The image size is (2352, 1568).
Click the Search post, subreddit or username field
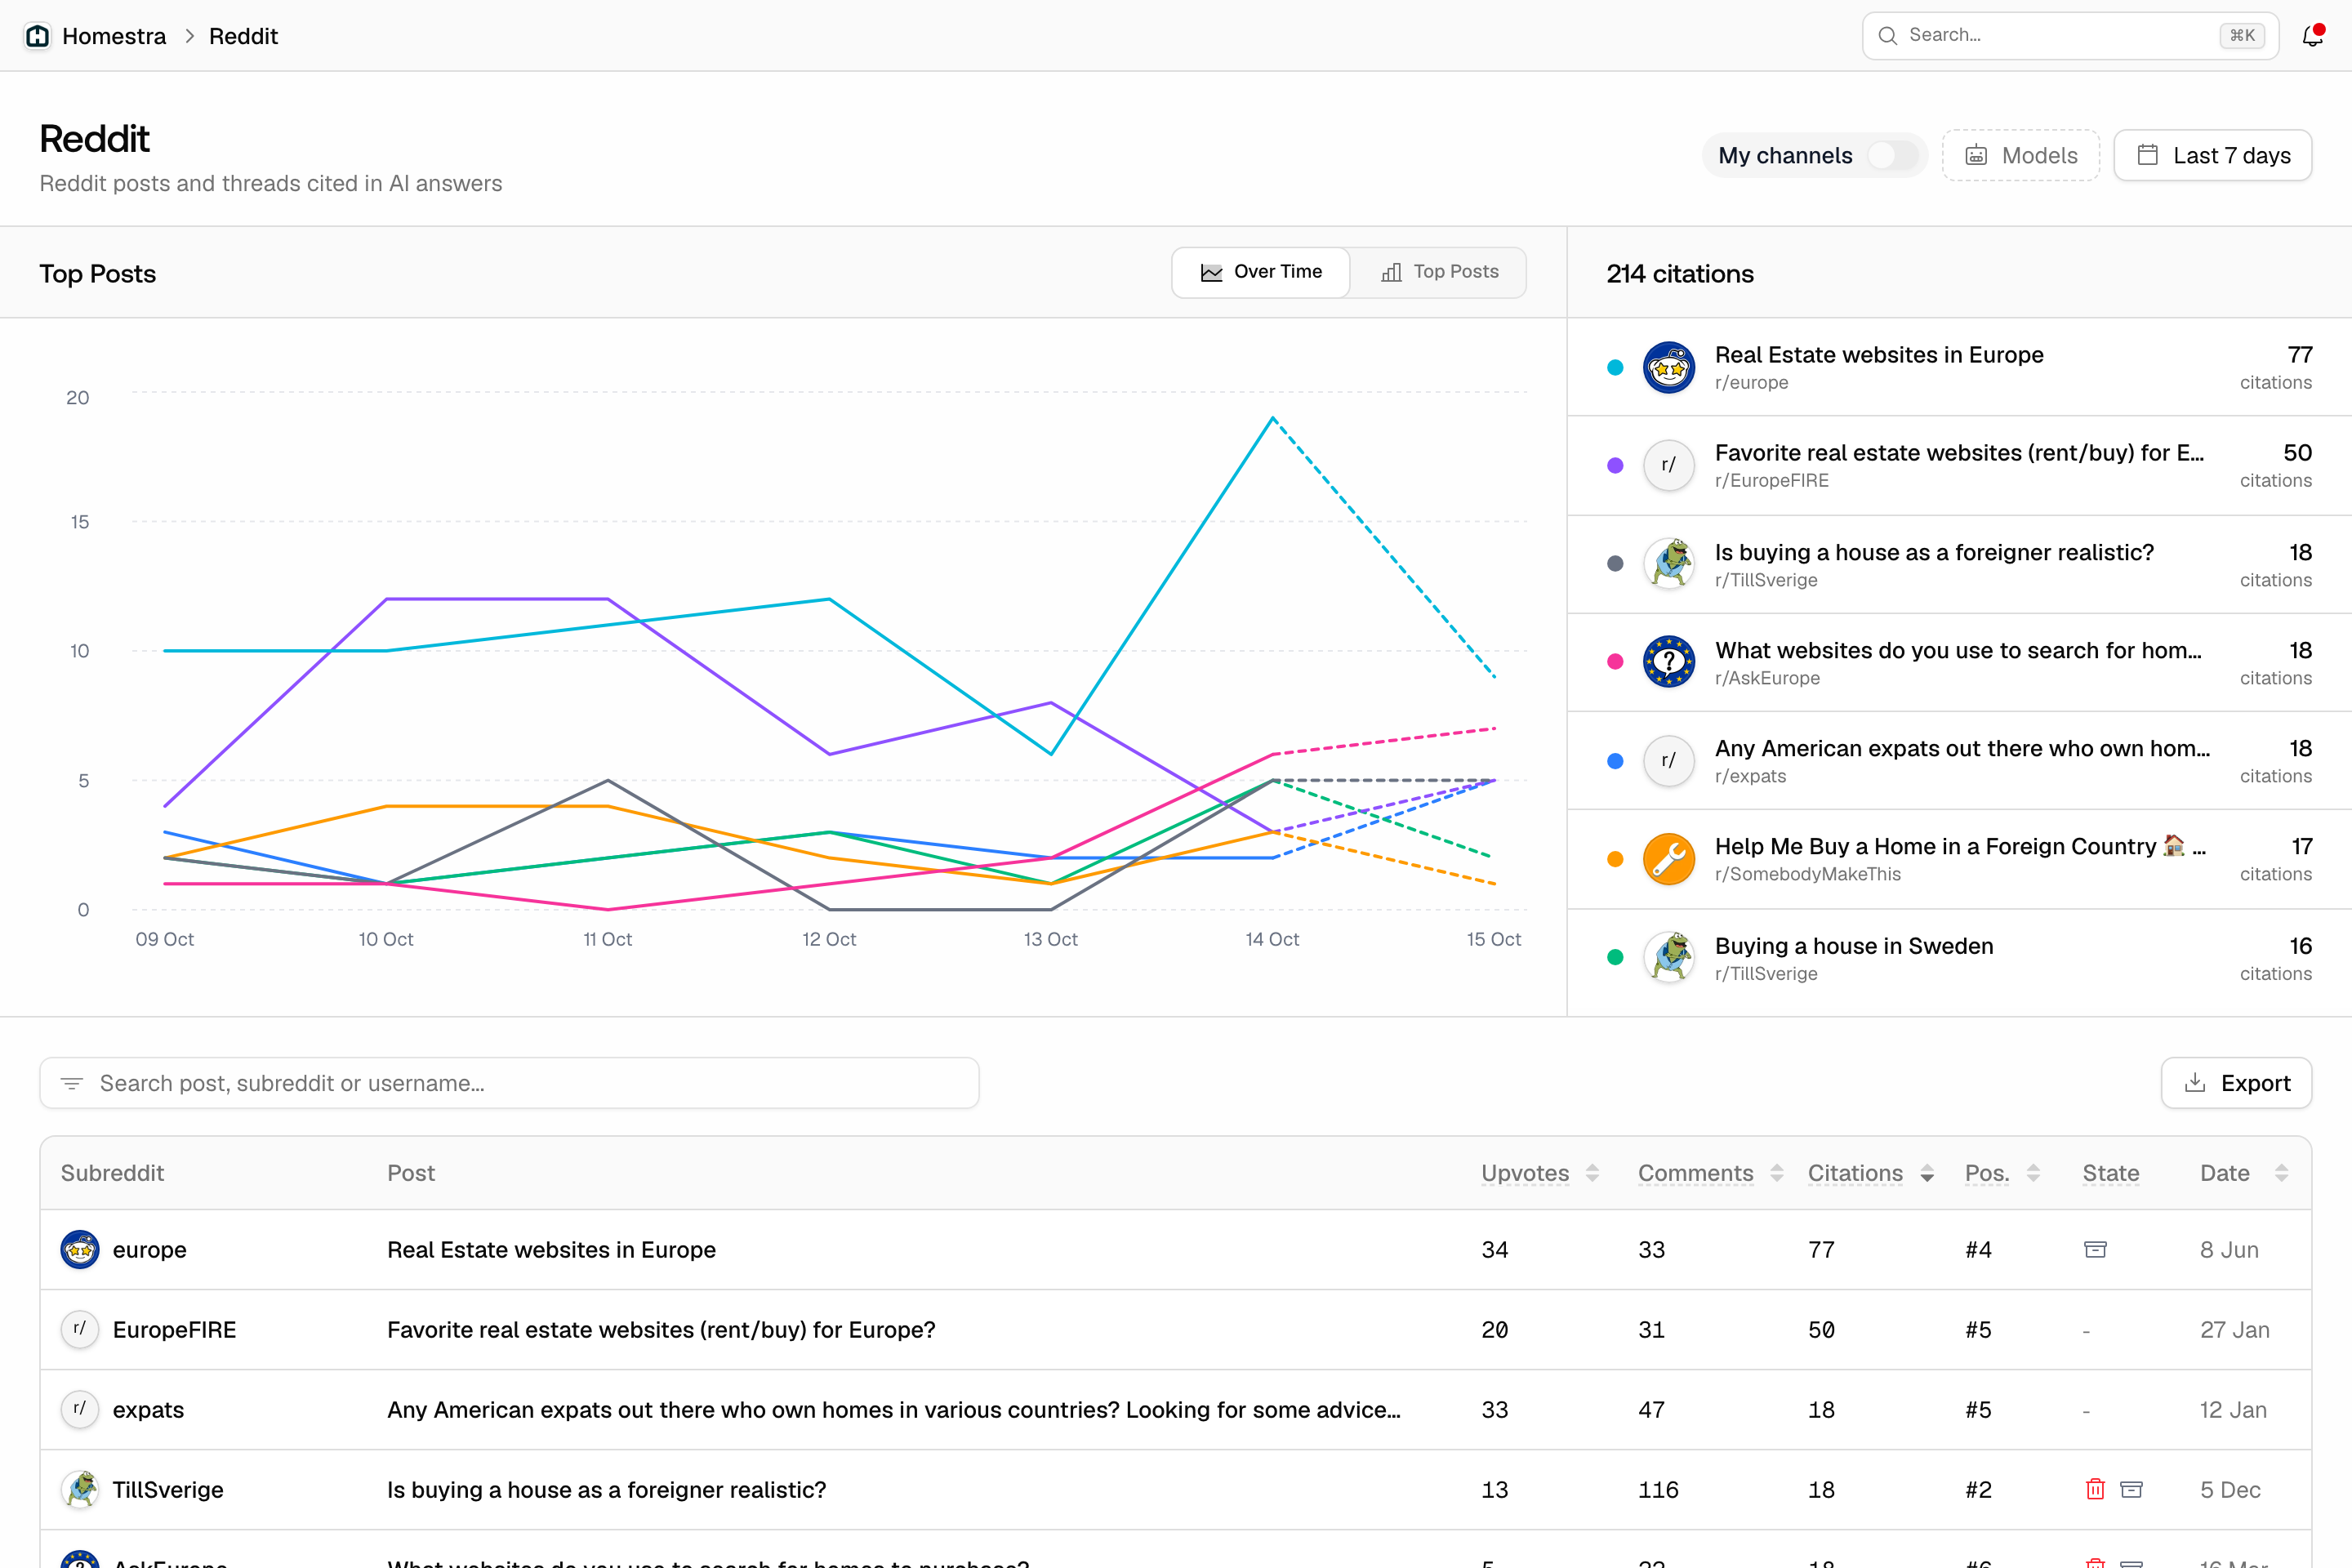point(509,1083)
